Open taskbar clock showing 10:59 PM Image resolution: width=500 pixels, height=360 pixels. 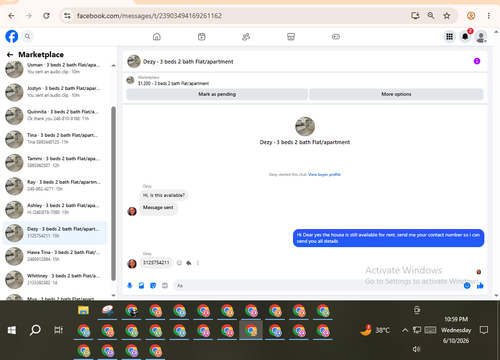tap(456, 330)
